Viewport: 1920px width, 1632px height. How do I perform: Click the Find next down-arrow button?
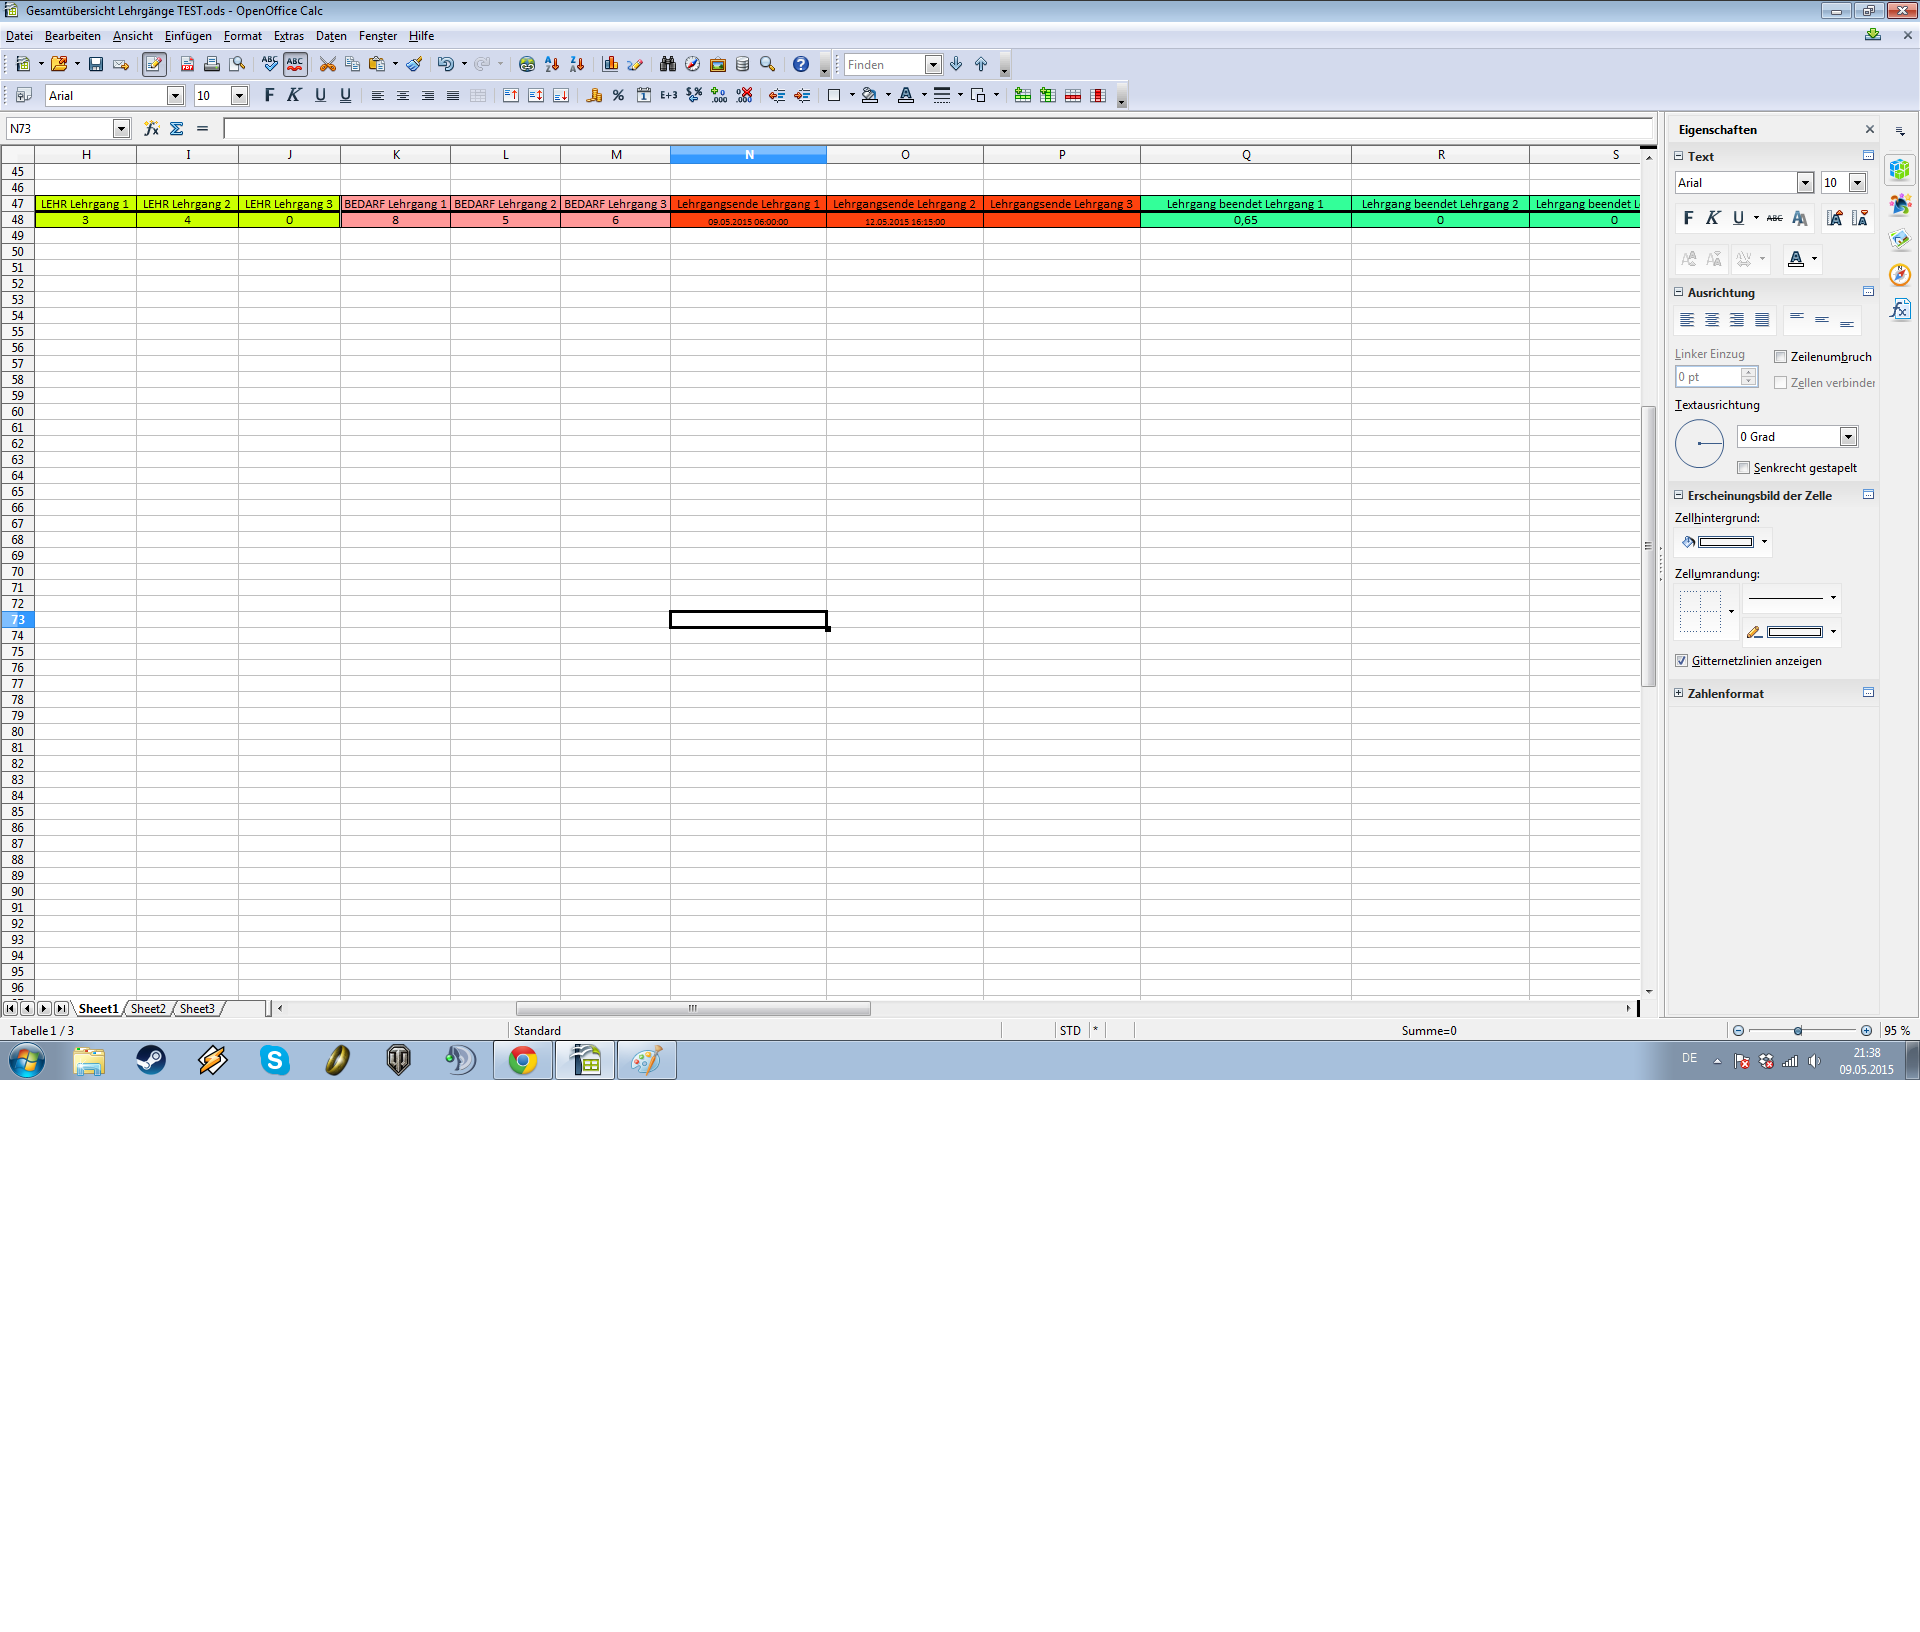tap(956, 65)
